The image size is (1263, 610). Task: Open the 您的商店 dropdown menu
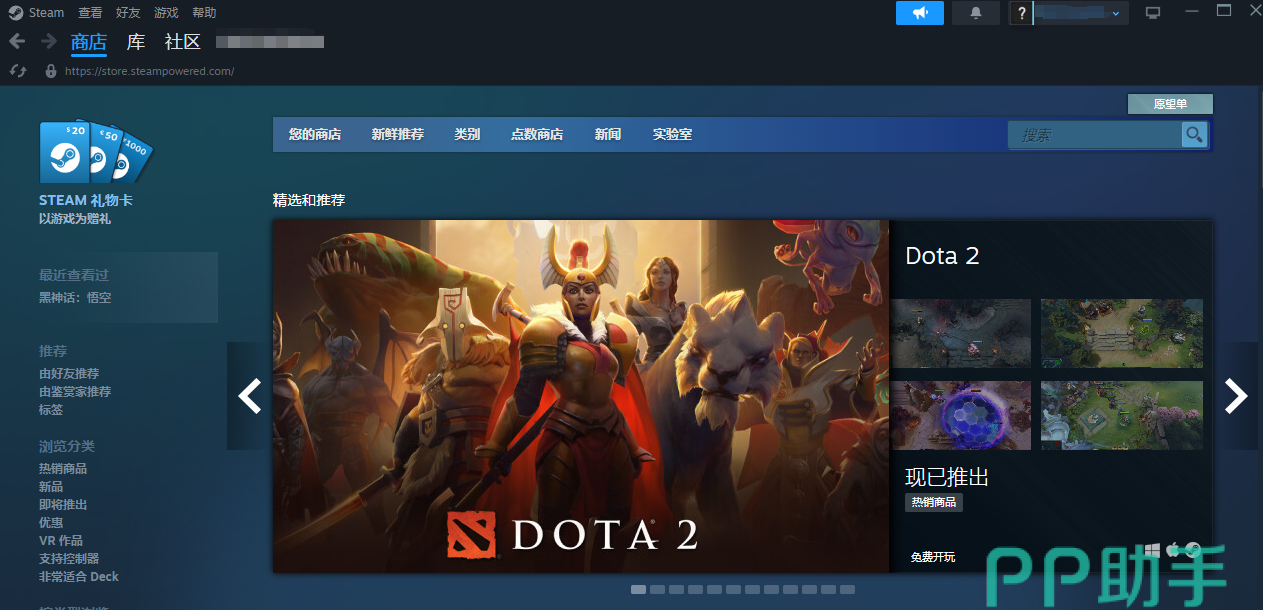315,134
